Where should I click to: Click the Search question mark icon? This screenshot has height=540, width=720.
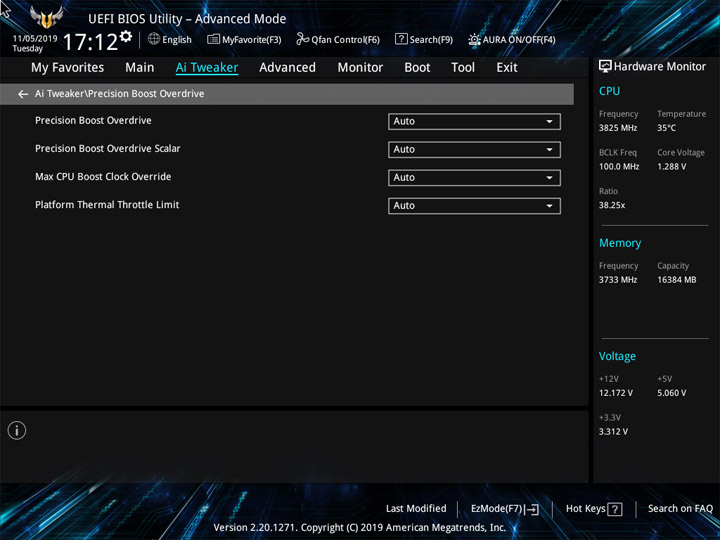(x=401, y=39)
